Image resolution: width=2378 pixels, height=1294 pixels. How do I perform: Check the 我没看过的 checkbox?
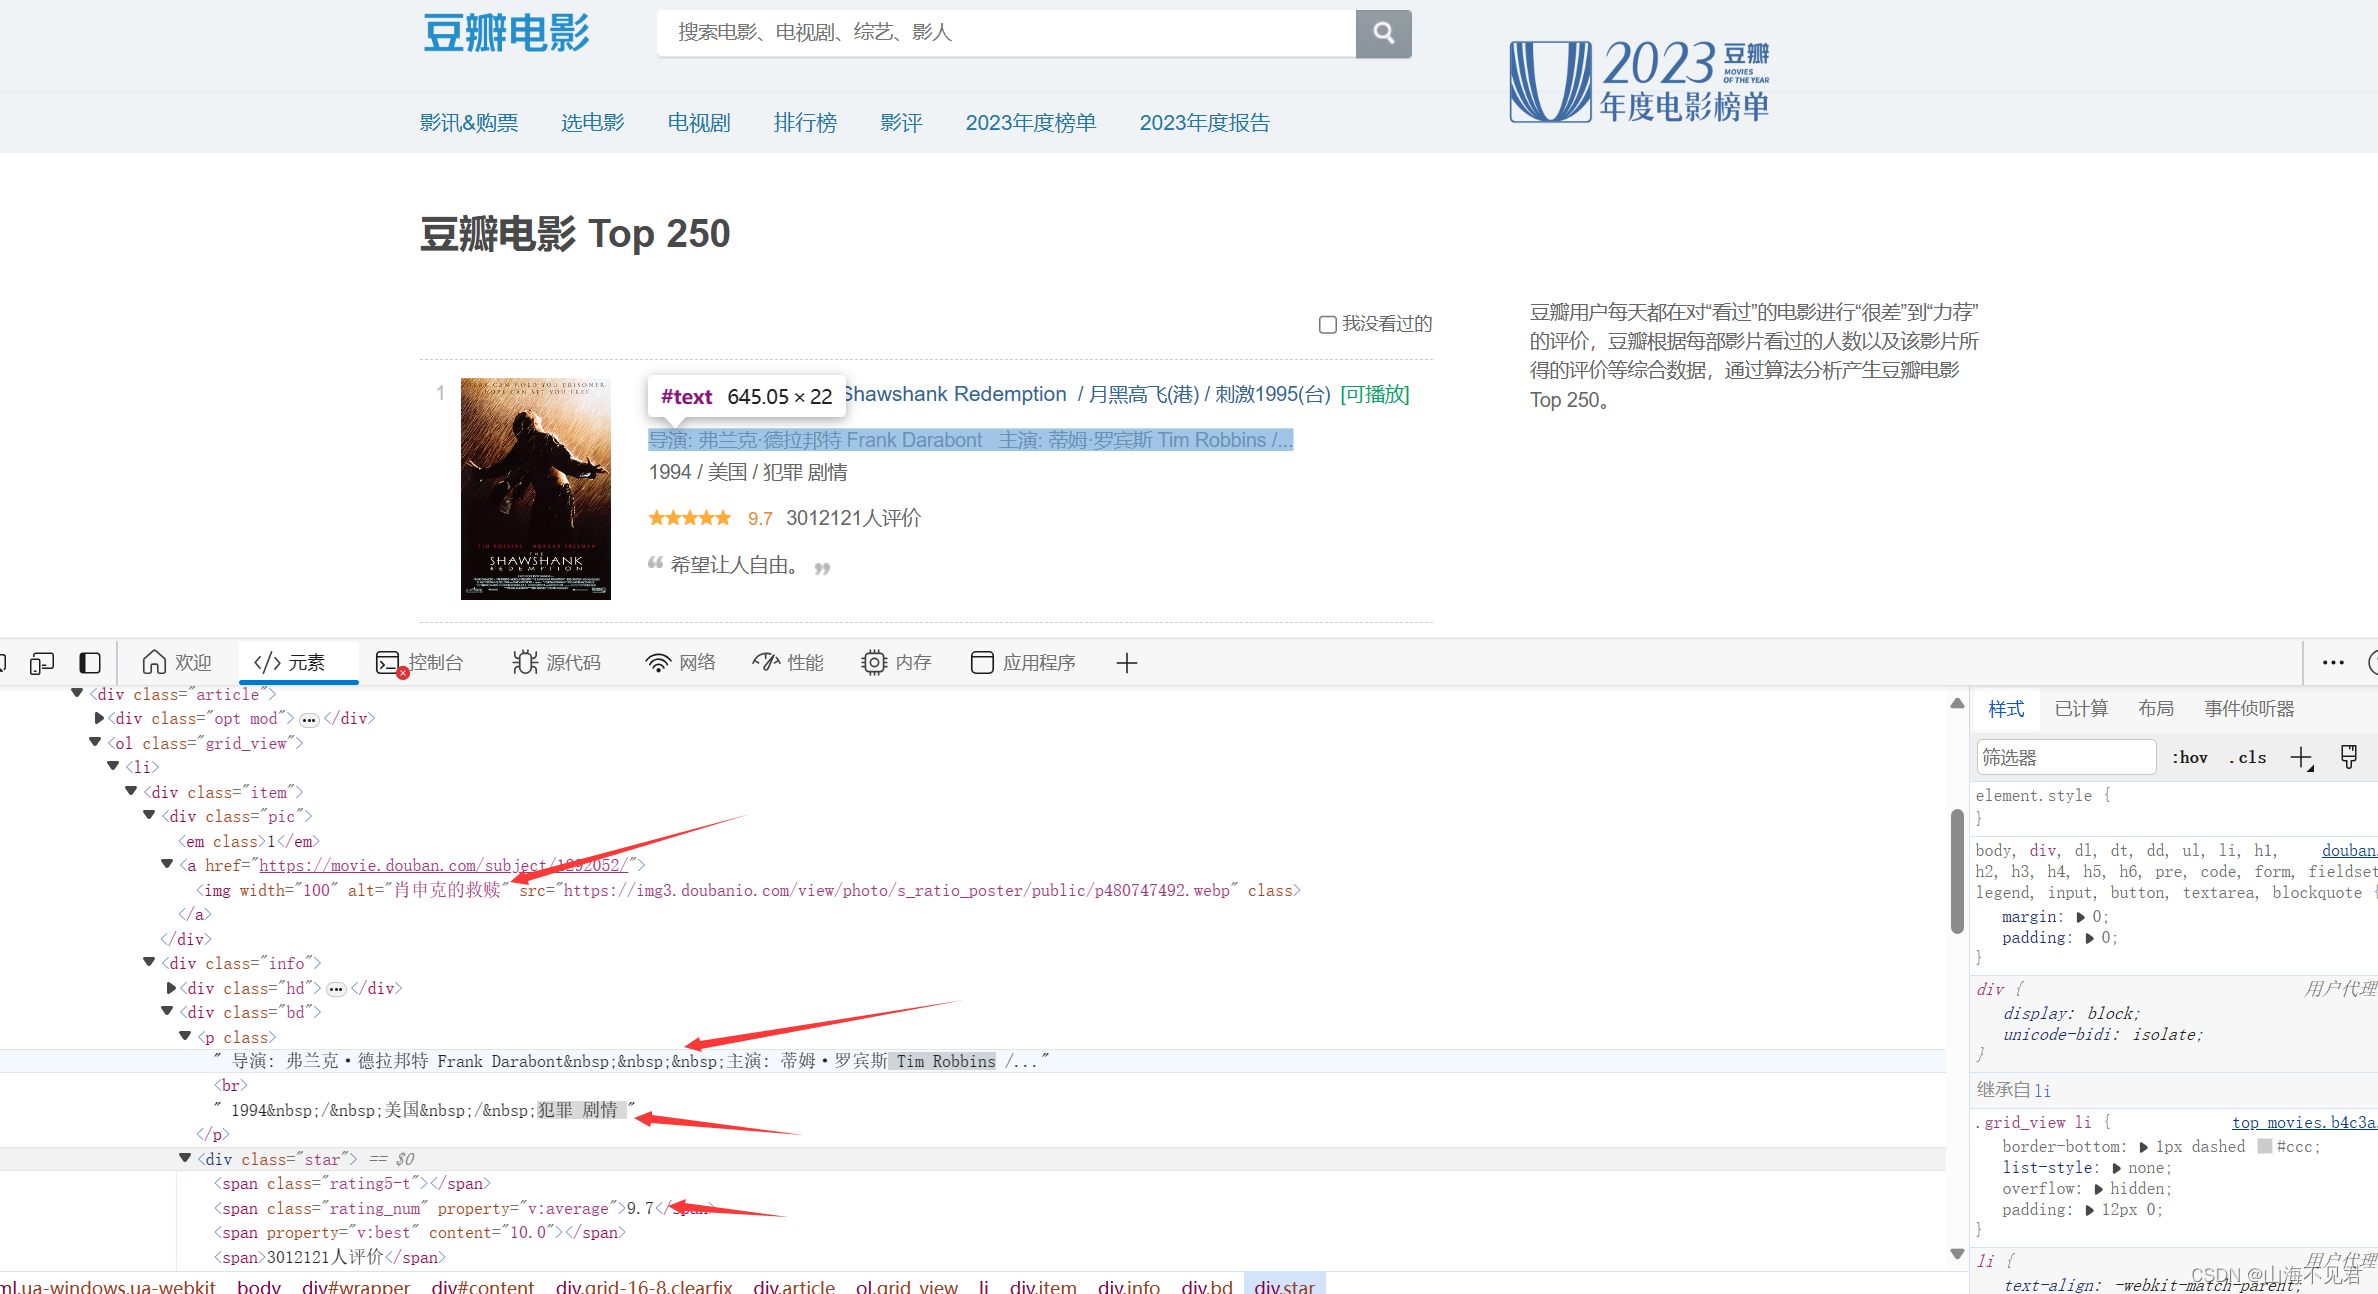(1327, 323)
